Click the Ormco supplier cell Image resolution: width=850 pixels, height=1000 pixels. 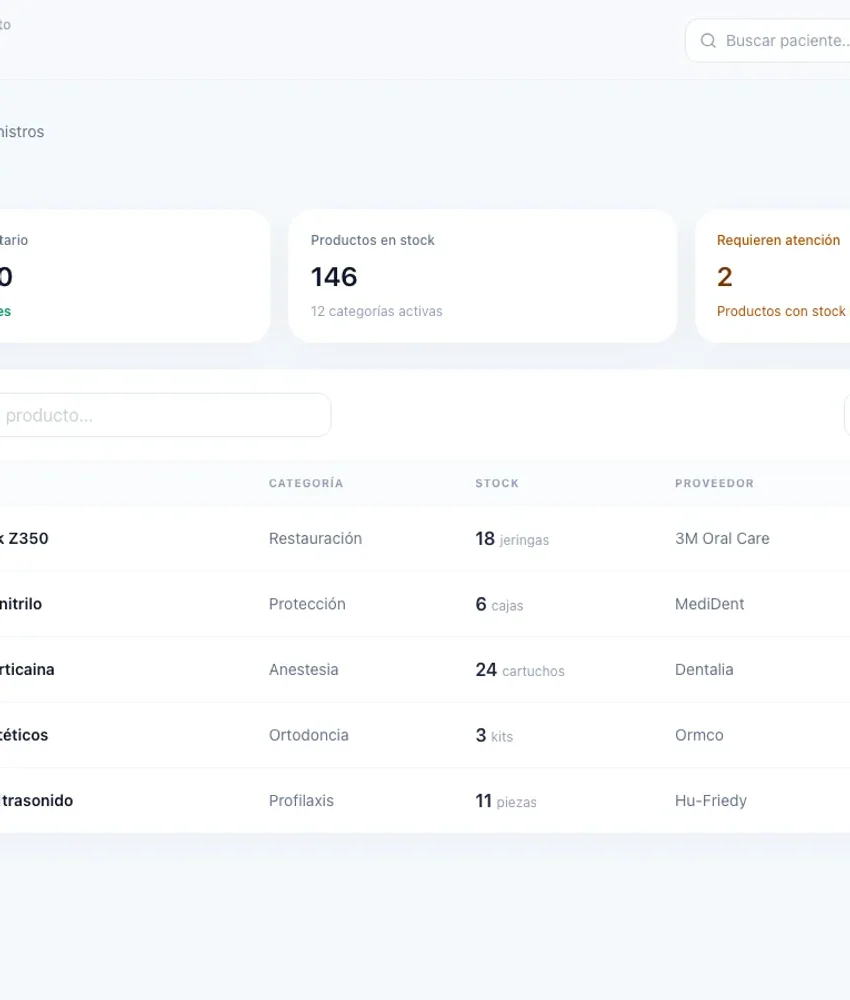(700, 735)
